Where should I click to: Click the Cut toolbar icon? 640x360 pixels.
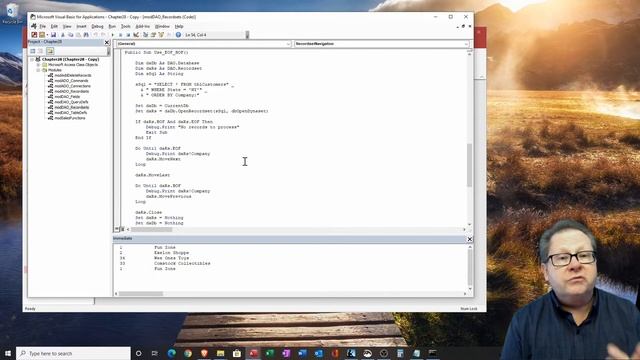(62, 35)
